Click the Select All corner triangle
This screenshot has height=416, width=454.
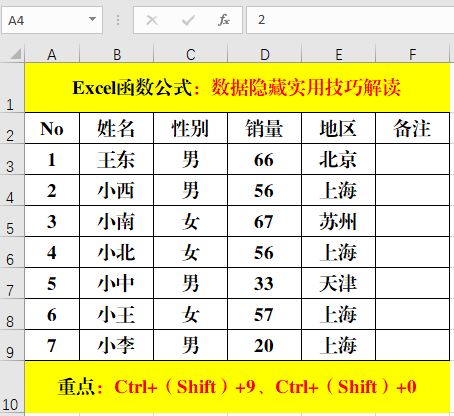pyautogui.click(x=16, y=54)
